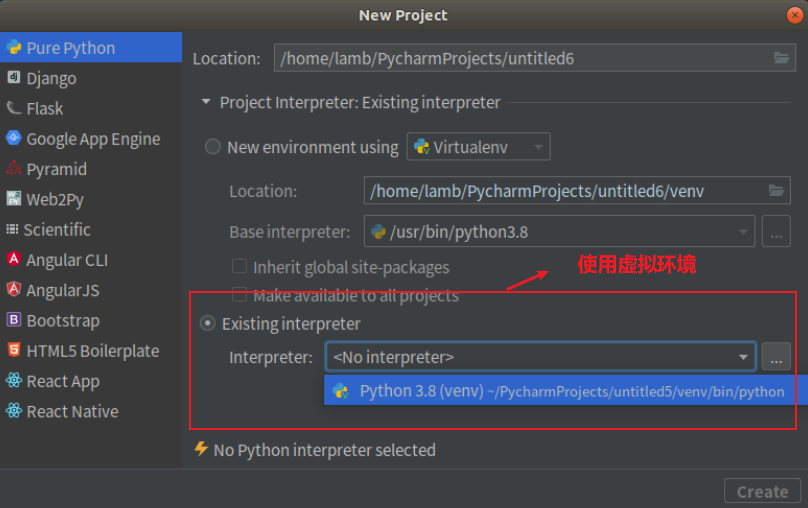This screenshot has height=508, width=808.
Task: Click the Pure Python icon in sidebar
Action: 14,47
